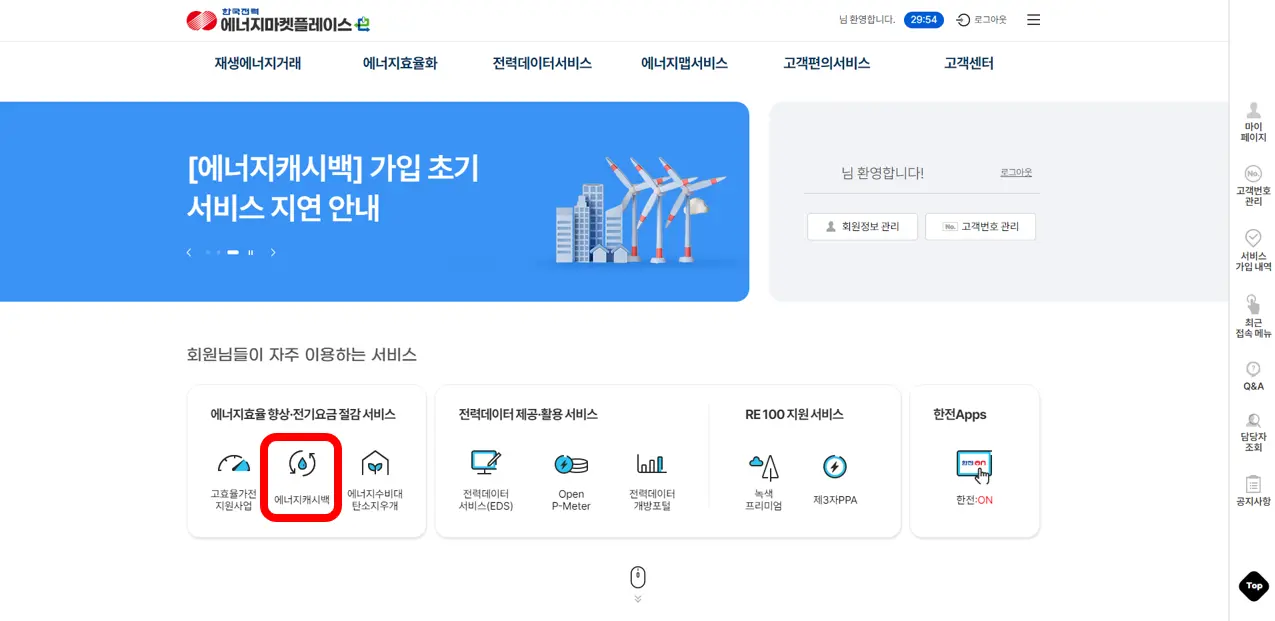1275x621 pixels.
Task: Open 공지사항 from the right sidebar
Action: point(1253,492)
